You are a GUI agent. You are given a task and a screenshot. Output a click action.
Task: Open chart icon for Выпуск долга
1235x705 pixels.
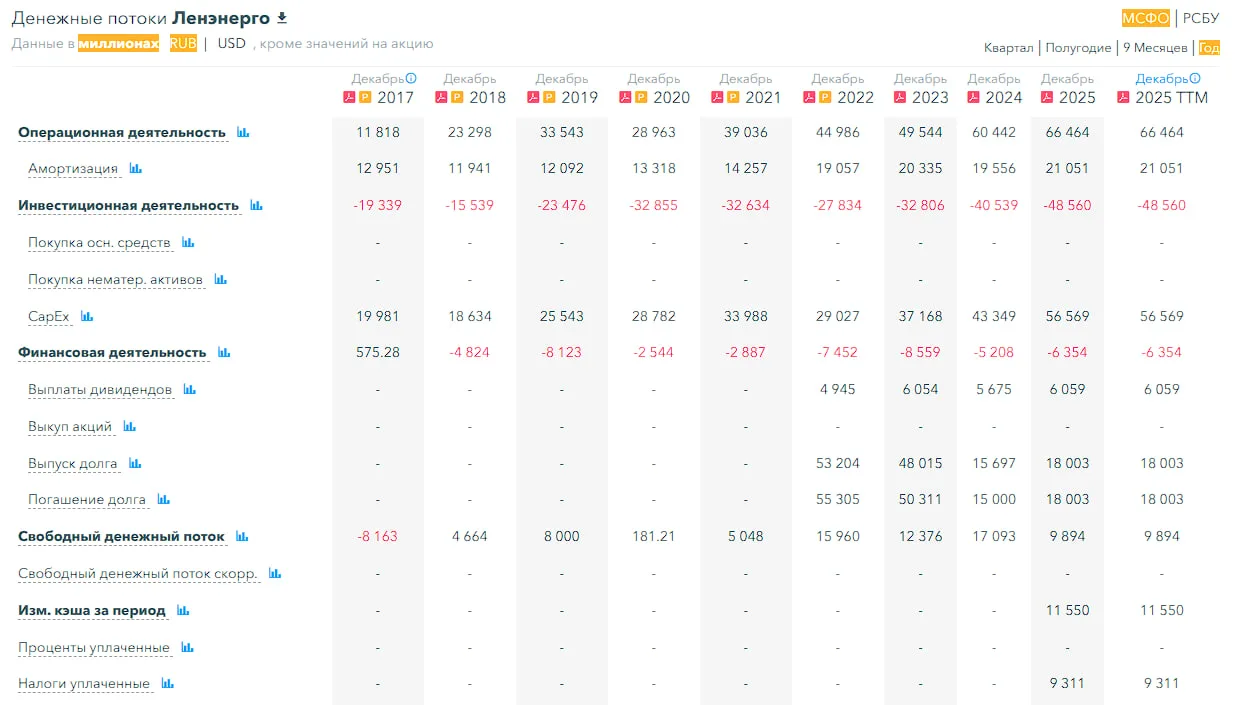135,463
